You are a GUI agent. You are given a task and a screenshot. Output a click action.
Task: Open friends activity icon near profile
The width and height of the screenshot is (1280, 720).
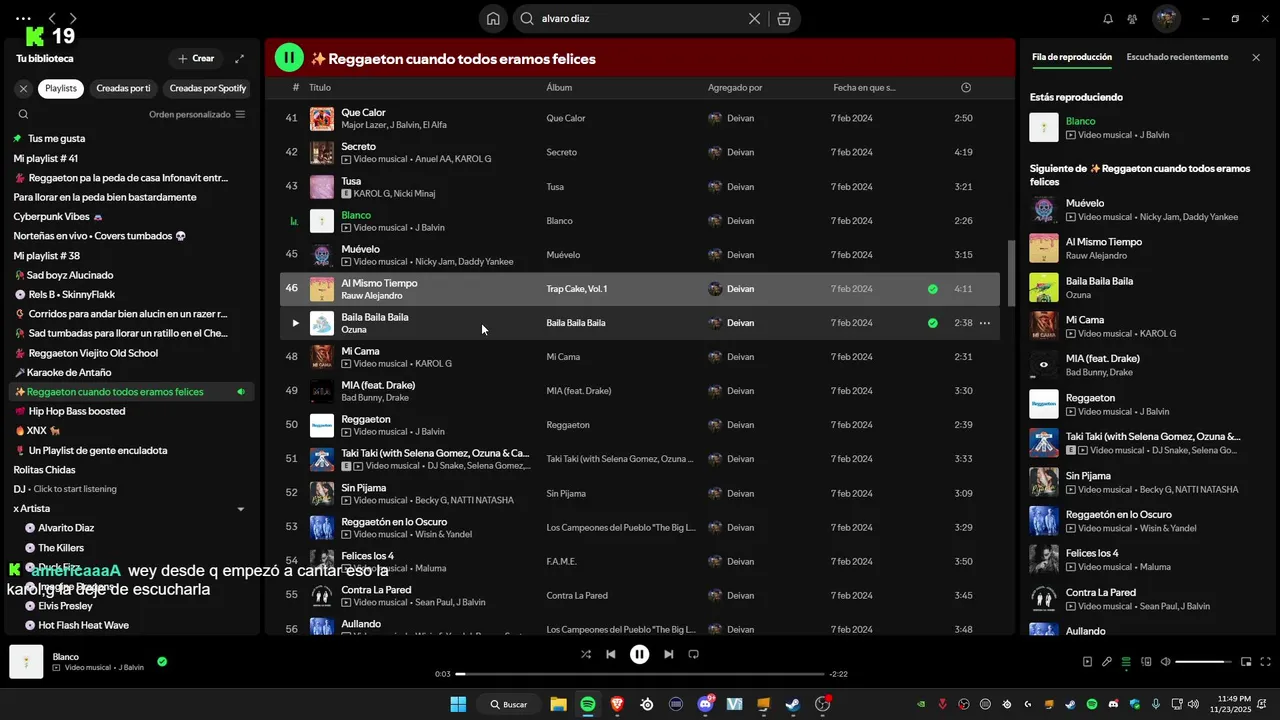click(1132, 18)
